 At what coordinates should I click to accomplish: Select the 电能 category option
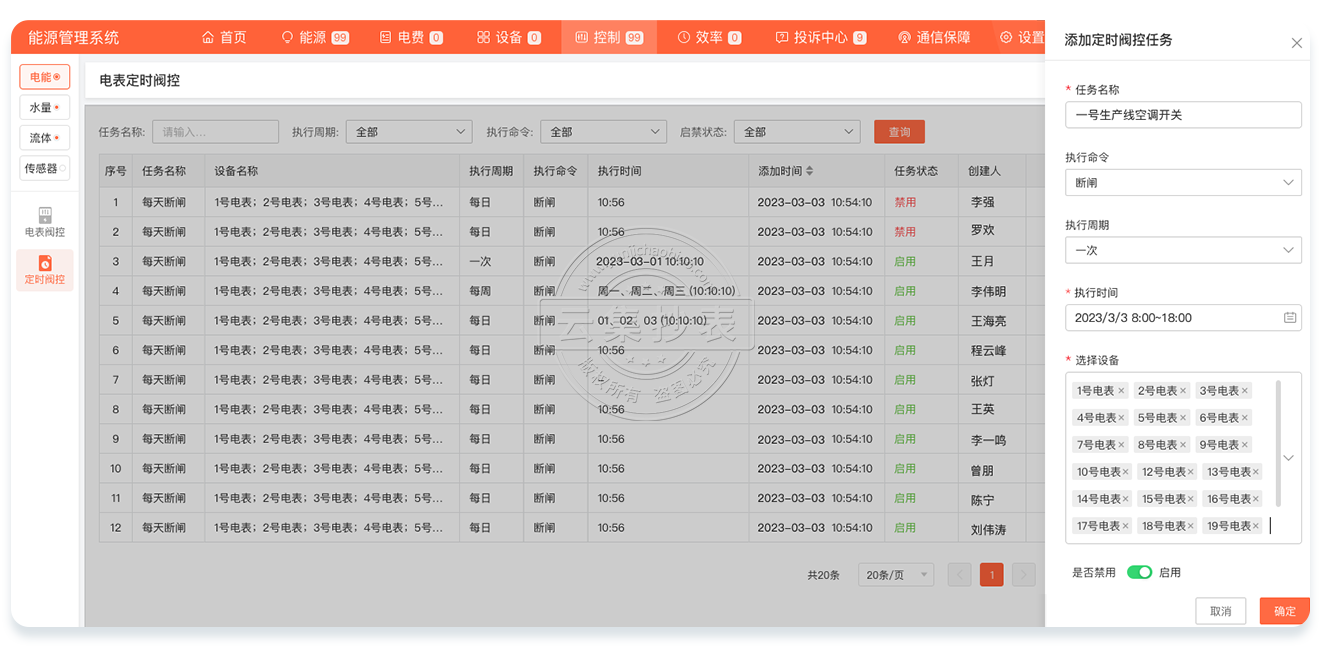[x=44, y=77]
